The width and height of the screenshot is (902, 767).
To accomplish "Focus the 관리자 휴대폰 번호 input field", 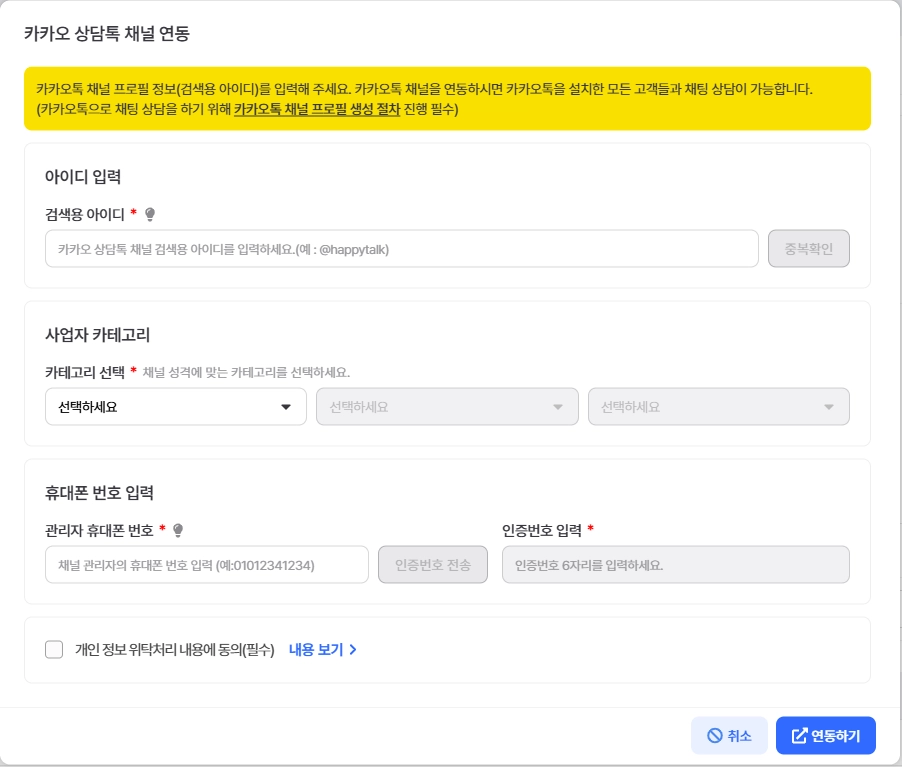I will pyautogui.click(x=207, y=565).
